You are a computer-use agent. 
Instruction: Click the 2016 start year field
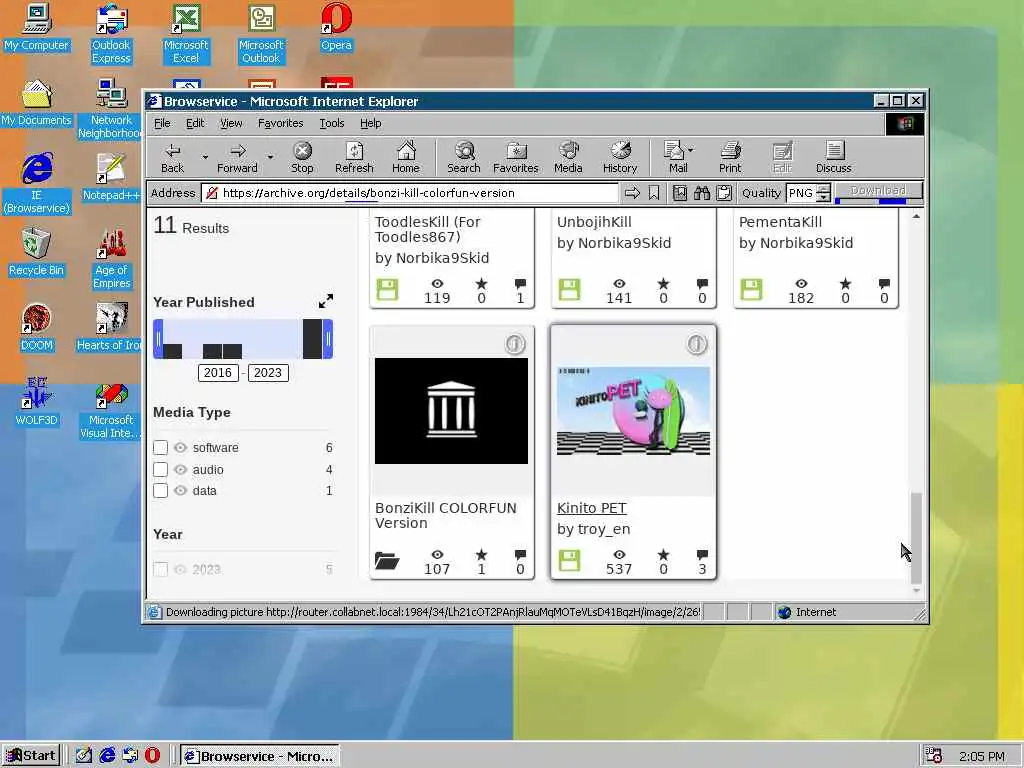[x=217, y=373]
